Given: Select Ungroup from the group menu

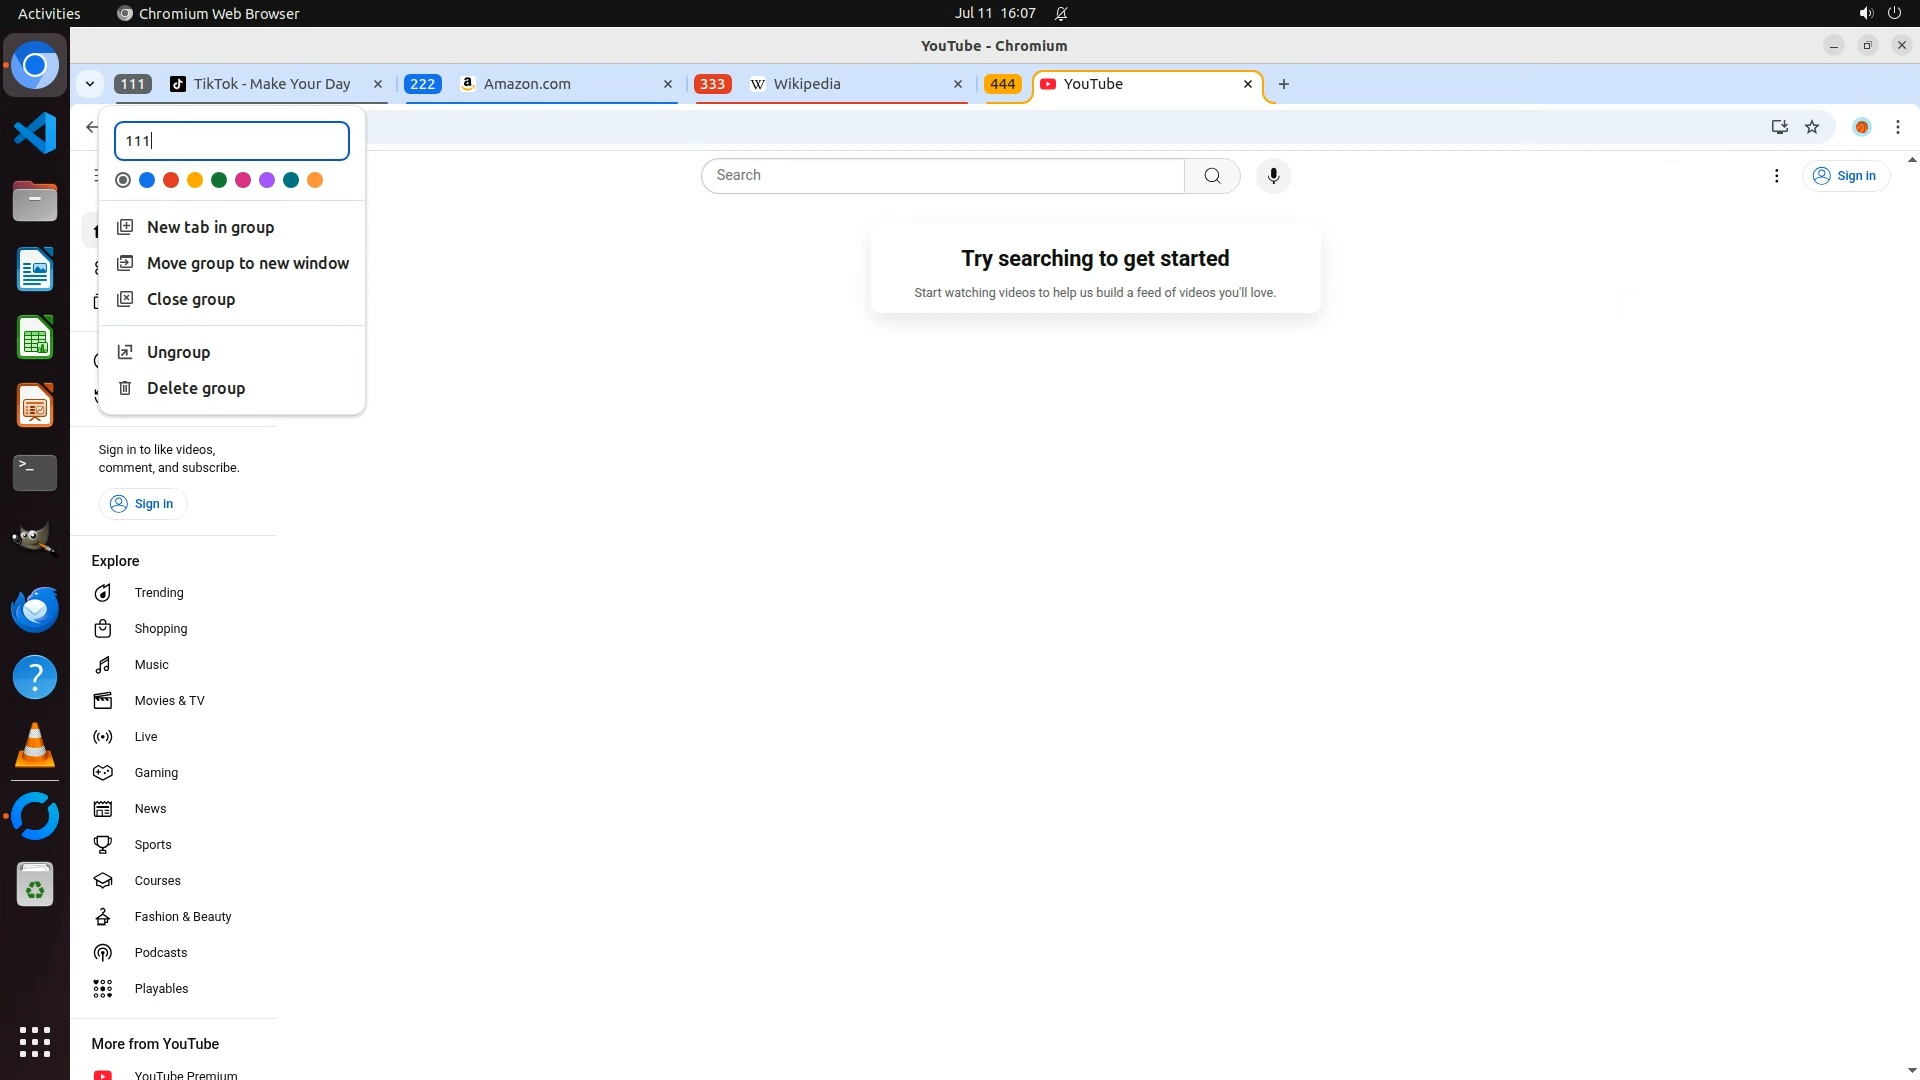Looking at the screenshot, I should click(178, 352).
